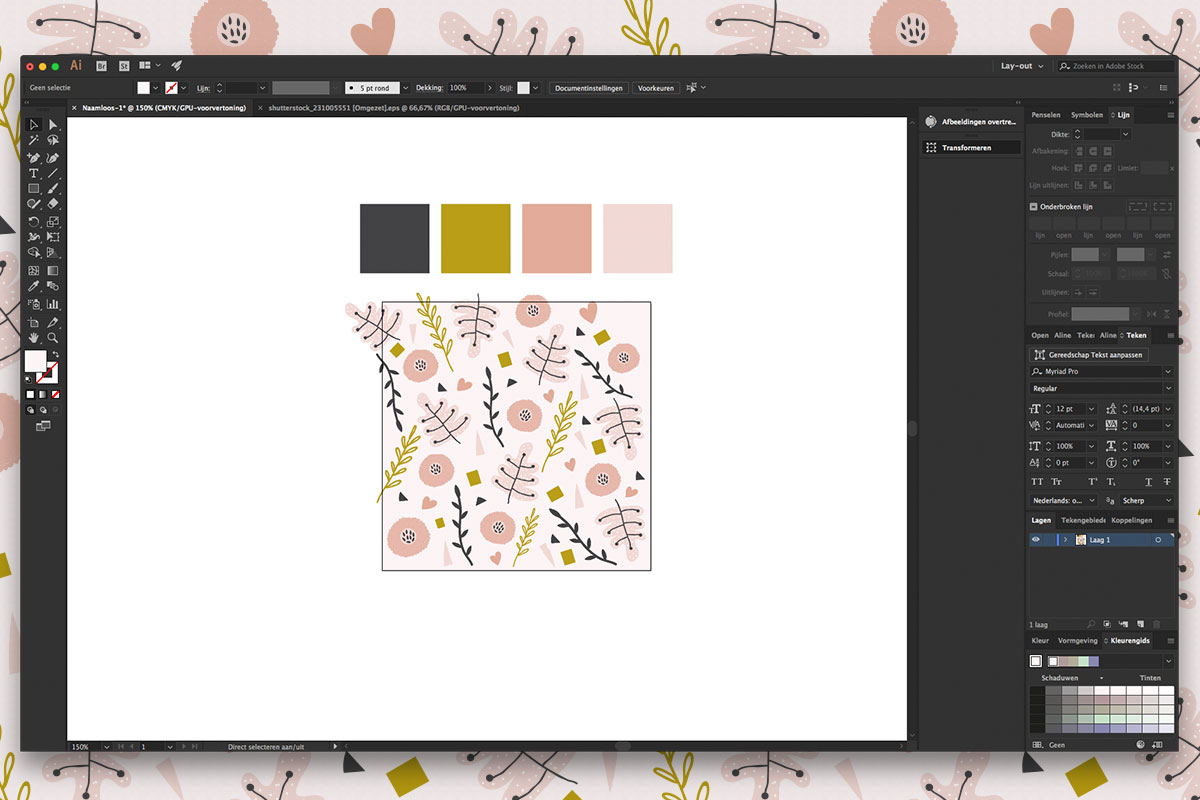This screenshot has height=800, width=1200.
Task: Open the Transformeren panel
Action: (971, 147)
